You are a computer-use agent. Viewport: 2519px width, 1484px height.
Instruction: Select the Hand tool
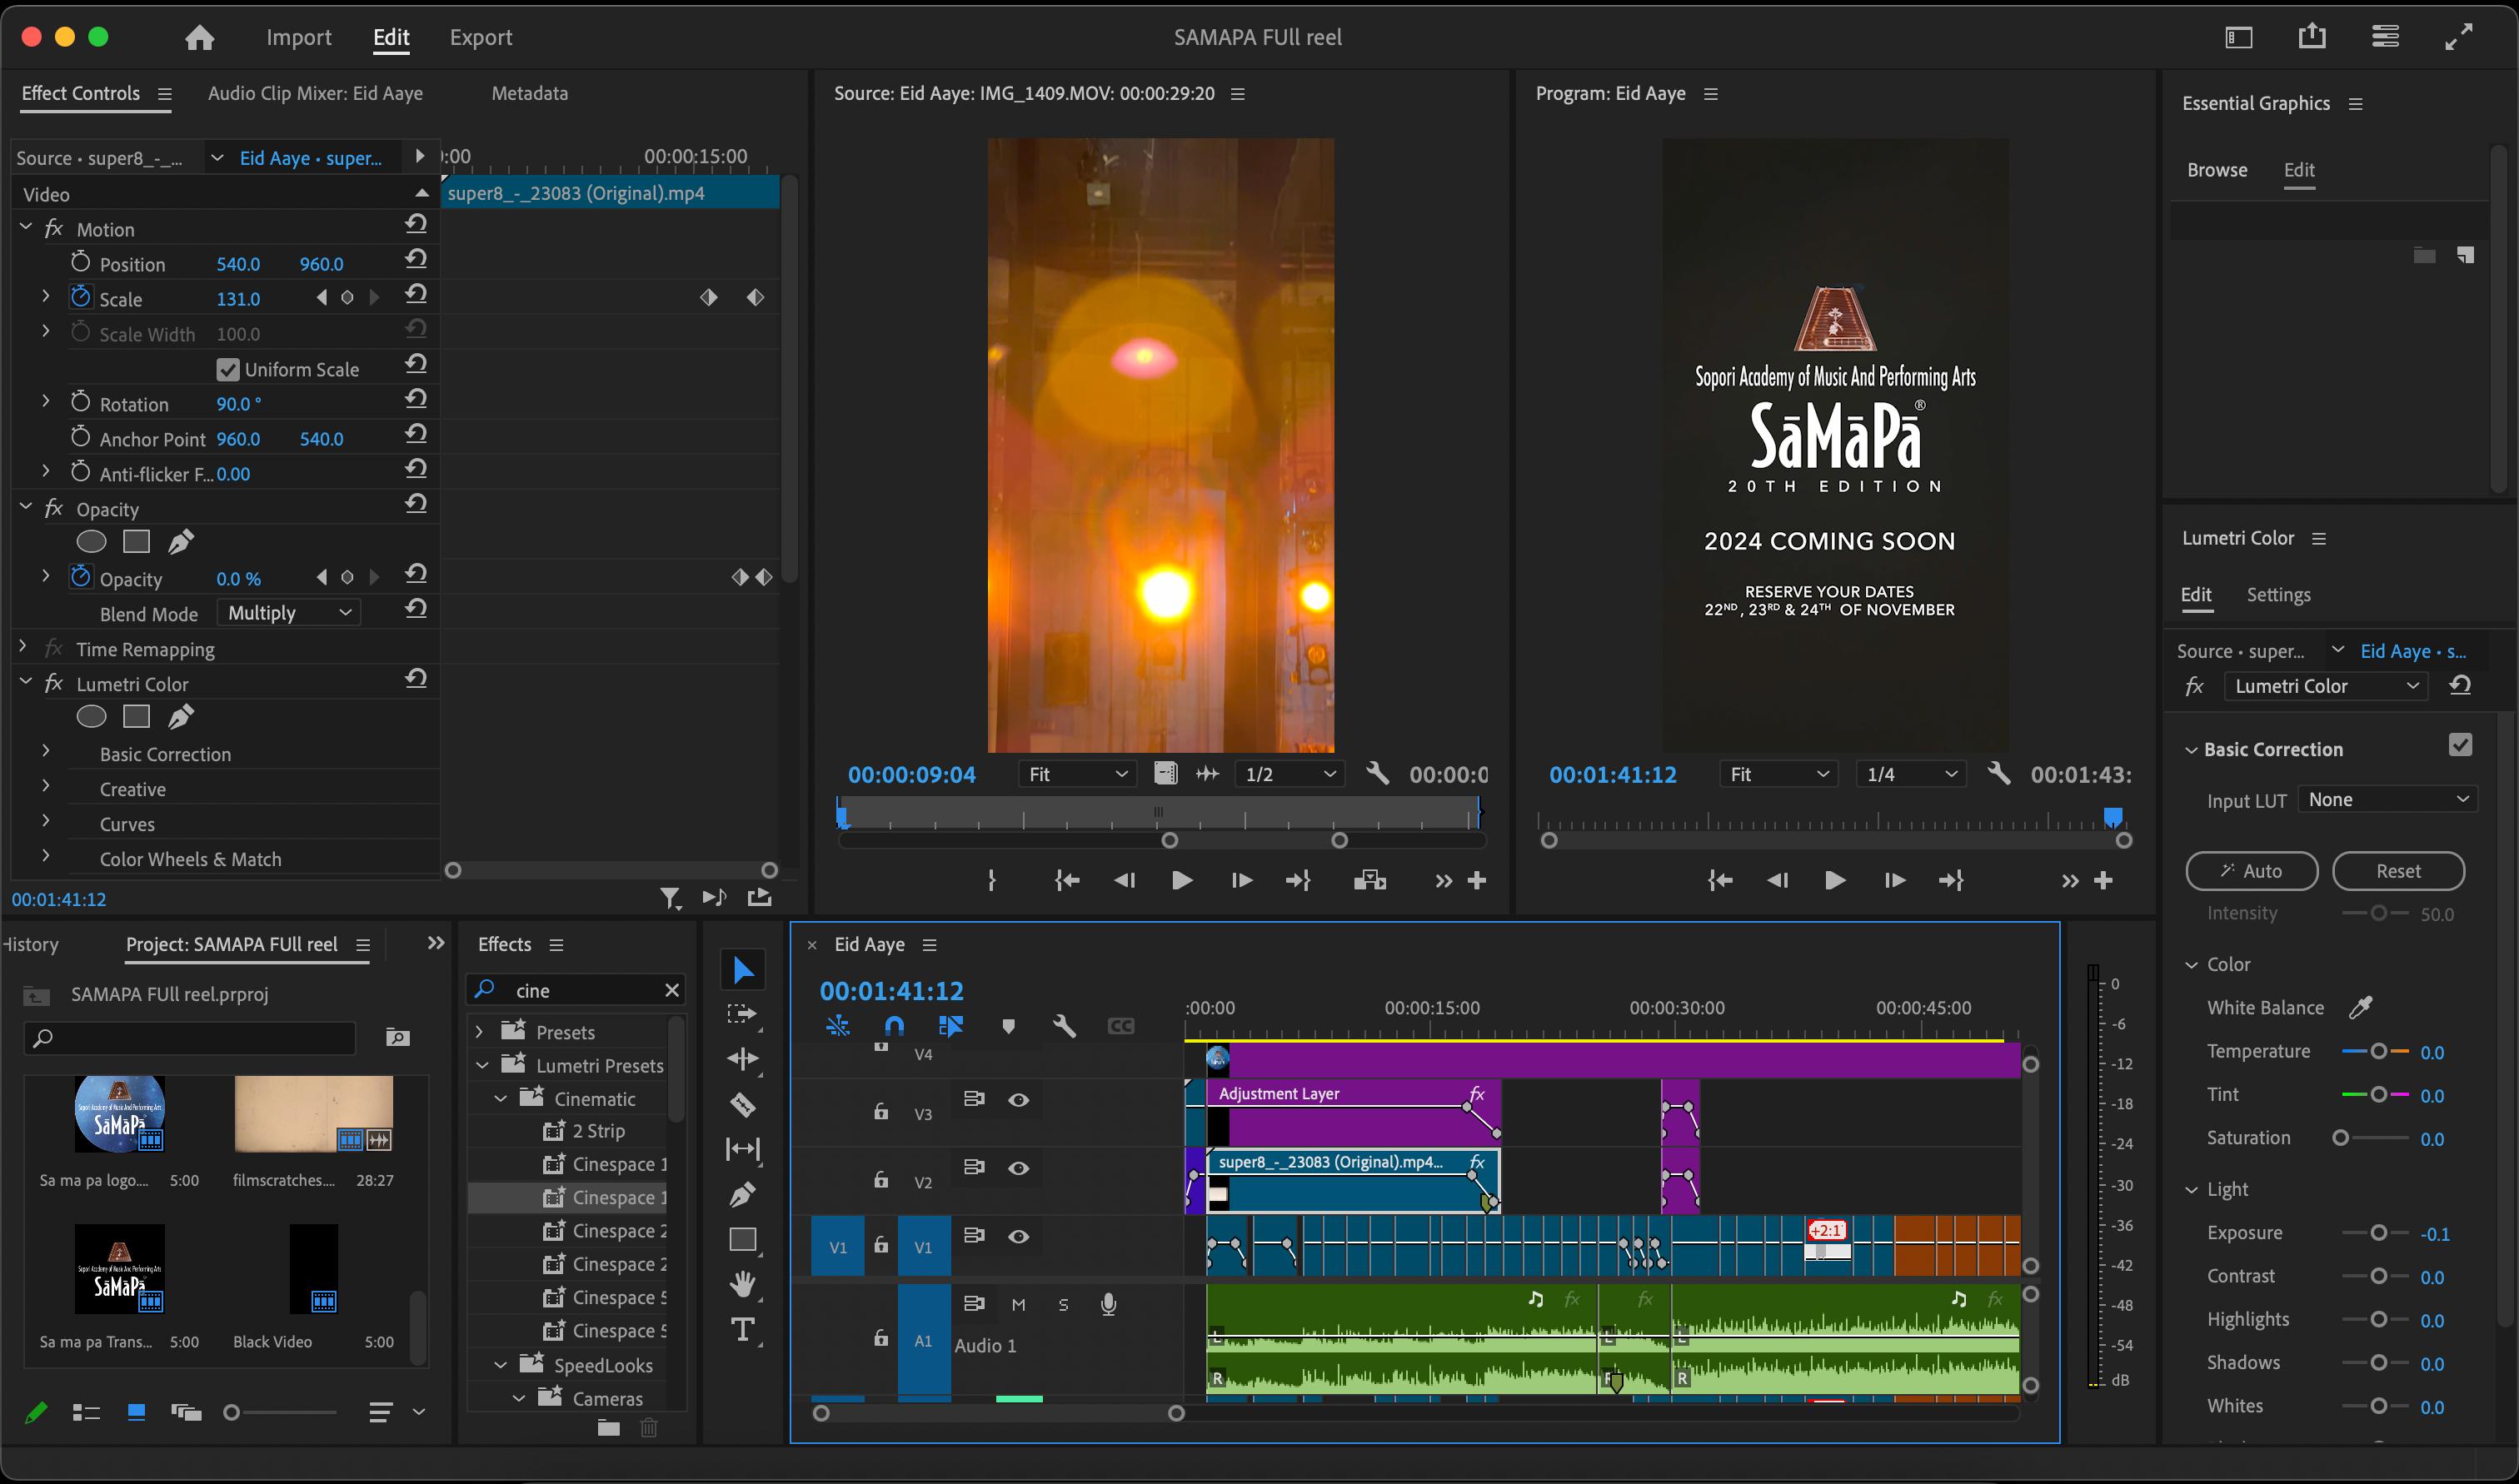pos(743,1284)
